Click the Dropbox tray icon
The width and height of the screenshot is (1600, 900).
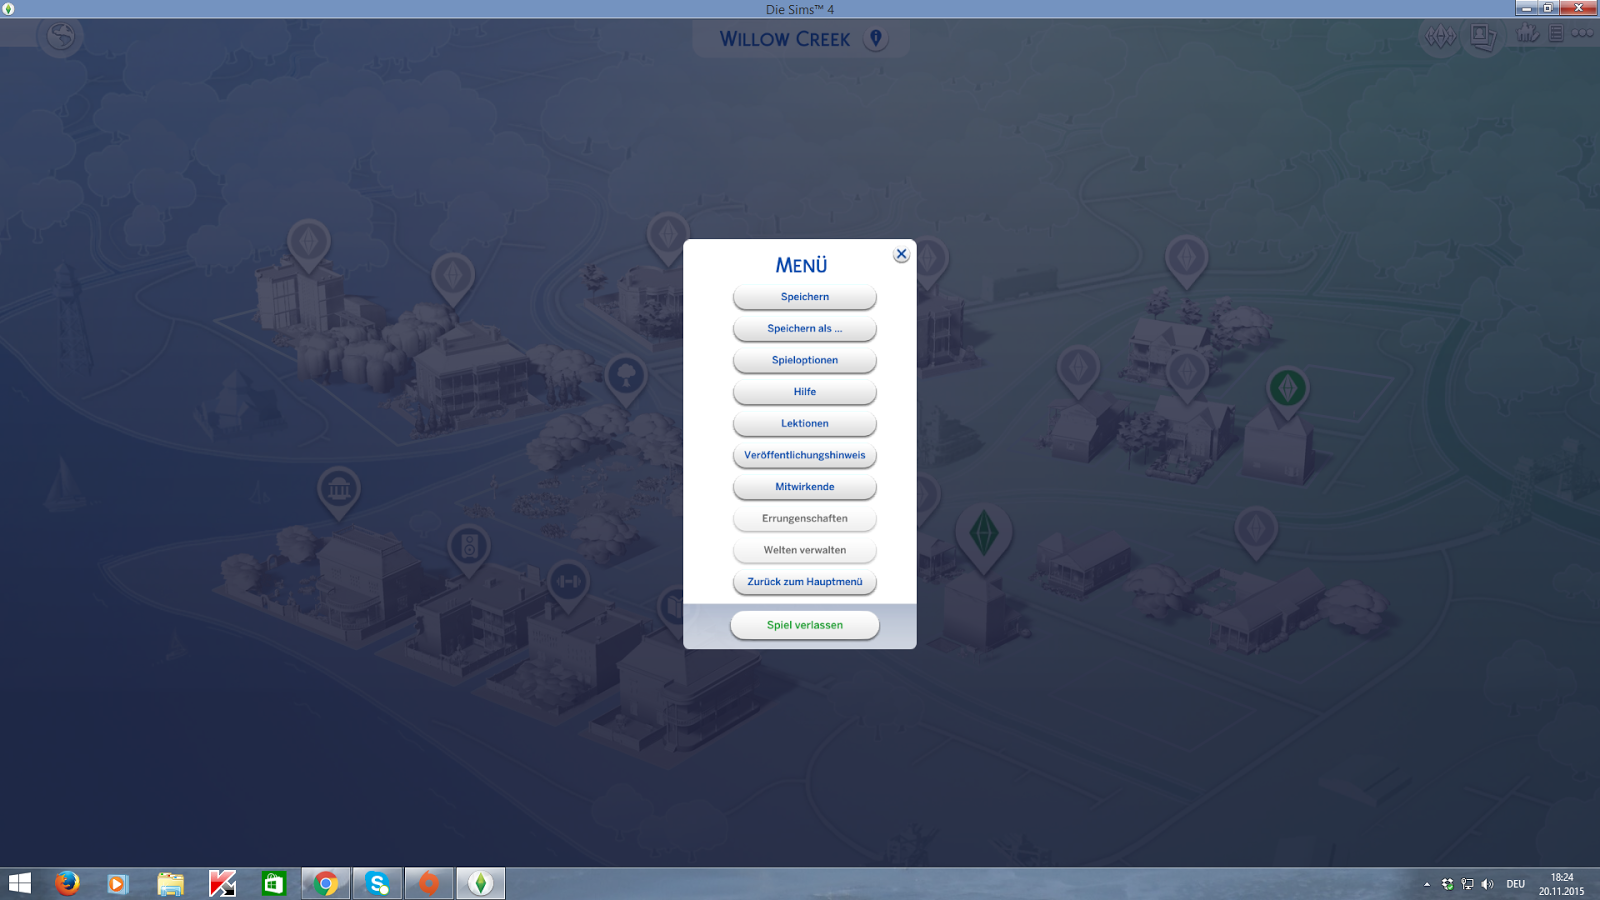(1447, 884)
